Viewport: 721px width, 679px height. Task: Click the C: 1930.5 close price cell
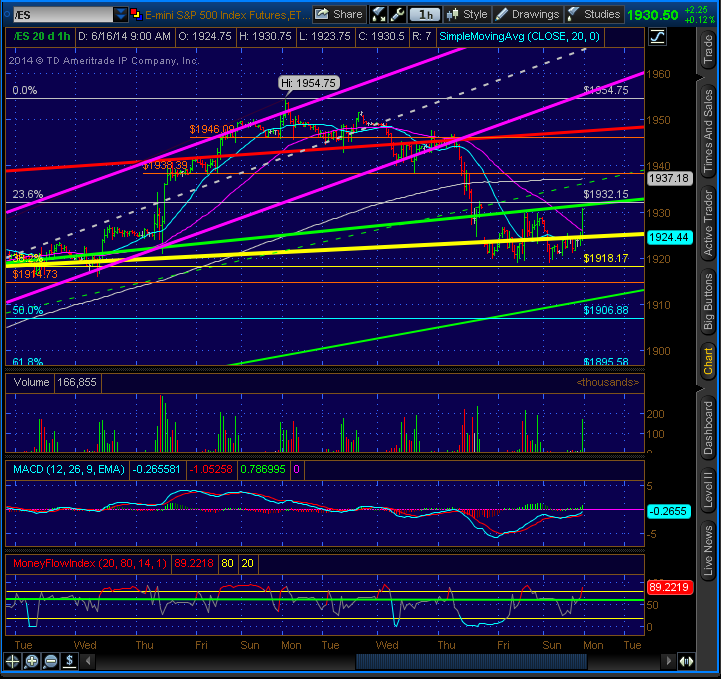tap(381, 36)
